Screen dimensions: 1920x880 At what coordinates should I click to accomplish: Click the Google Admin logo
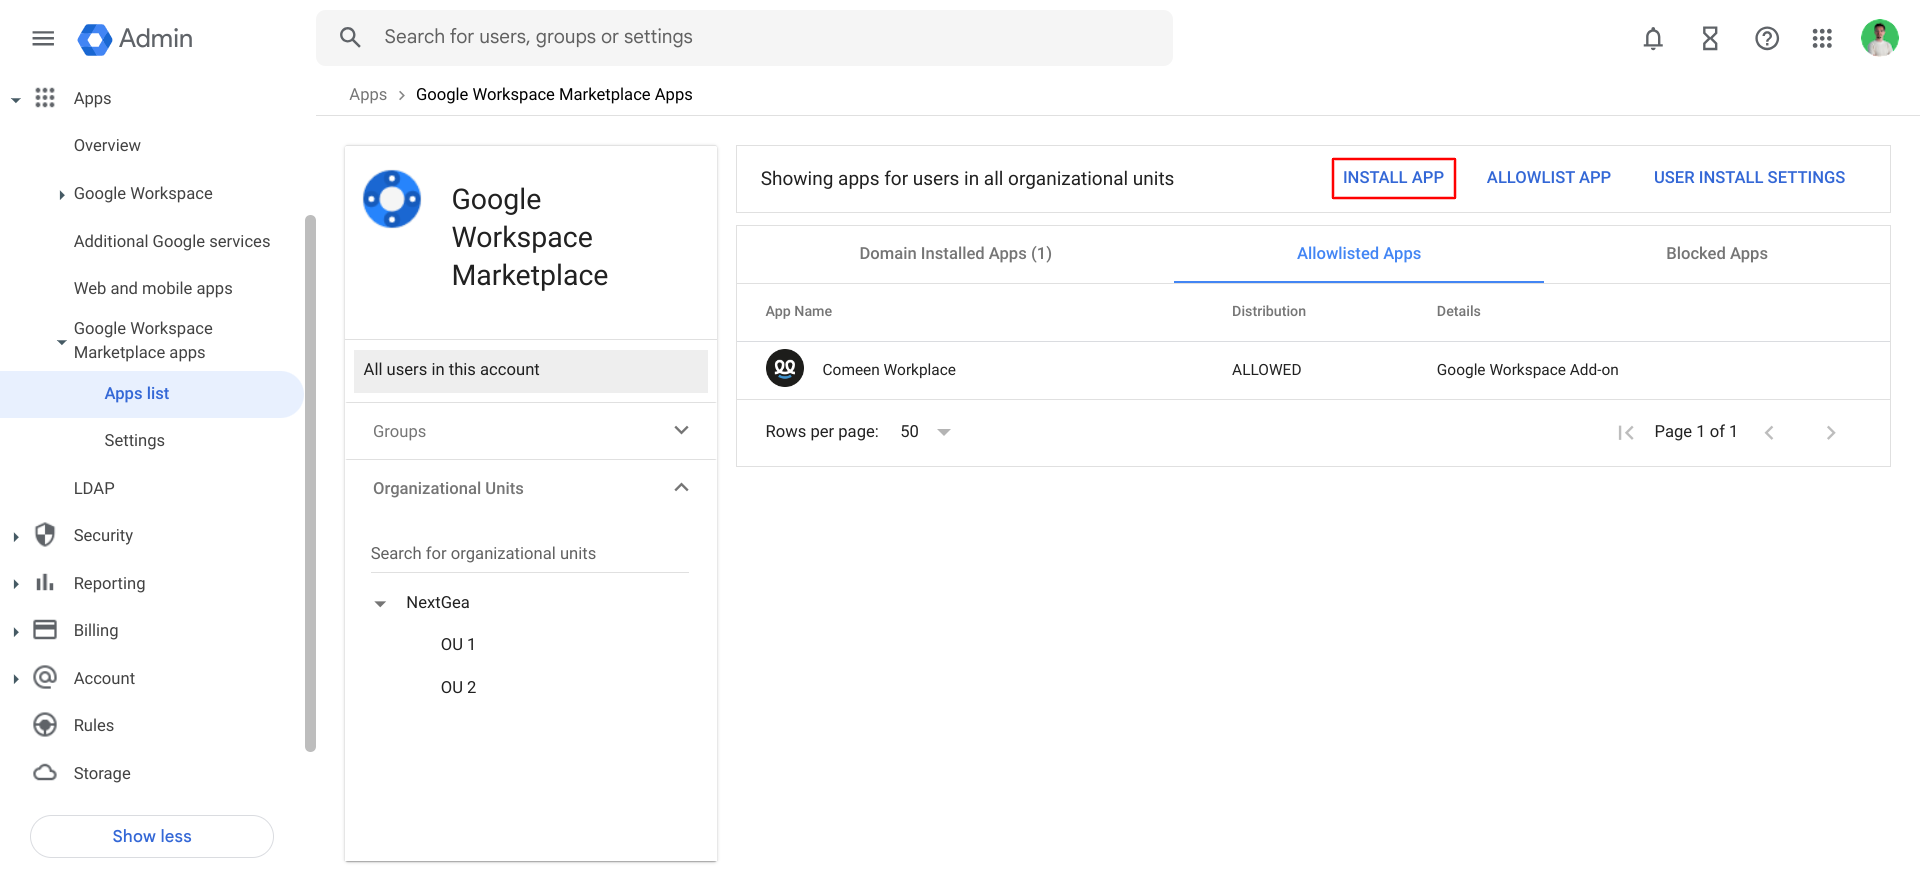[135, 38]
